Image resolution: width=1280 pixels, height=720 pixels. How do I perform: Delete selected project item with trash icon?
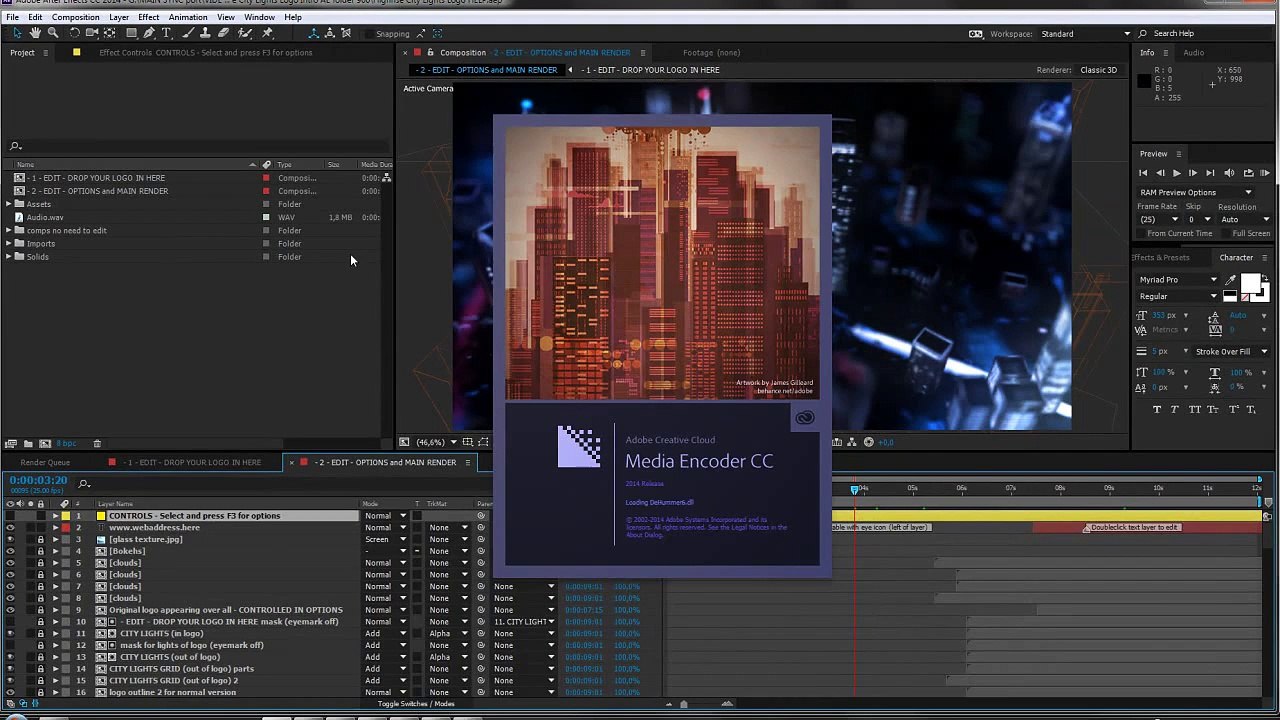click(x=97, y=443)
